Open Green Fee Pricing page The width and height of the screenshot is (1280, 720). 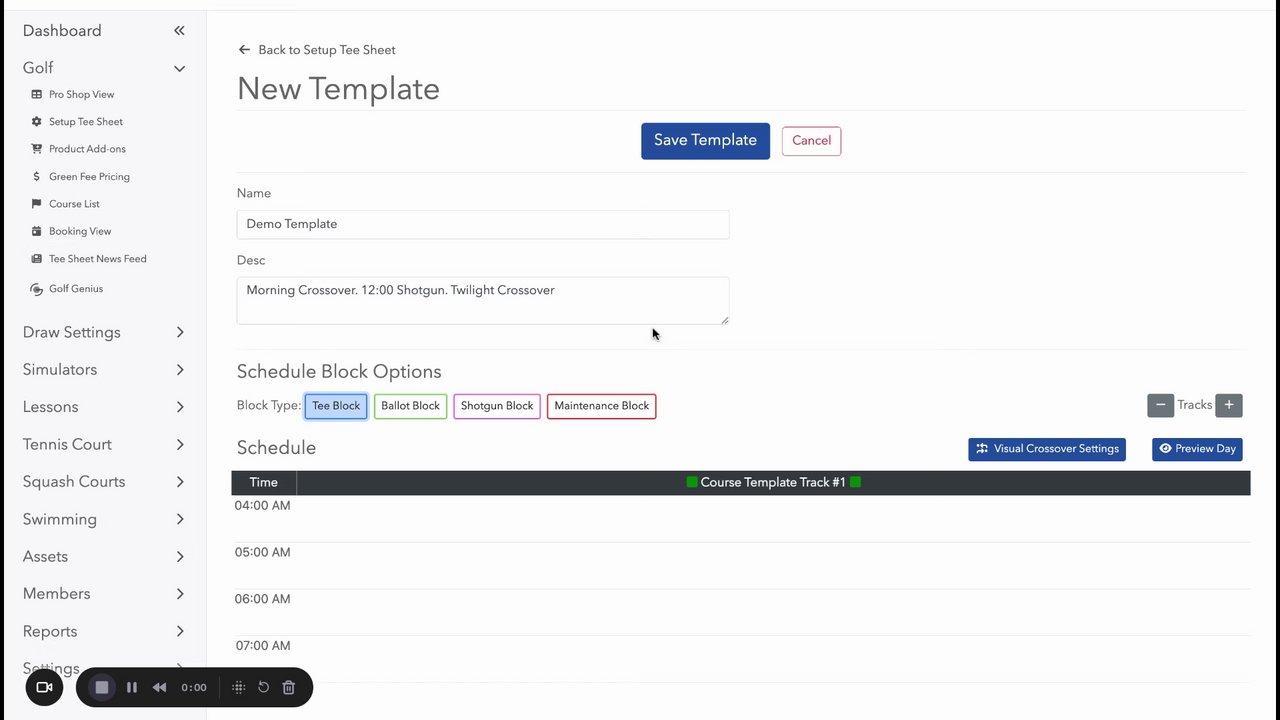(89, 177)
